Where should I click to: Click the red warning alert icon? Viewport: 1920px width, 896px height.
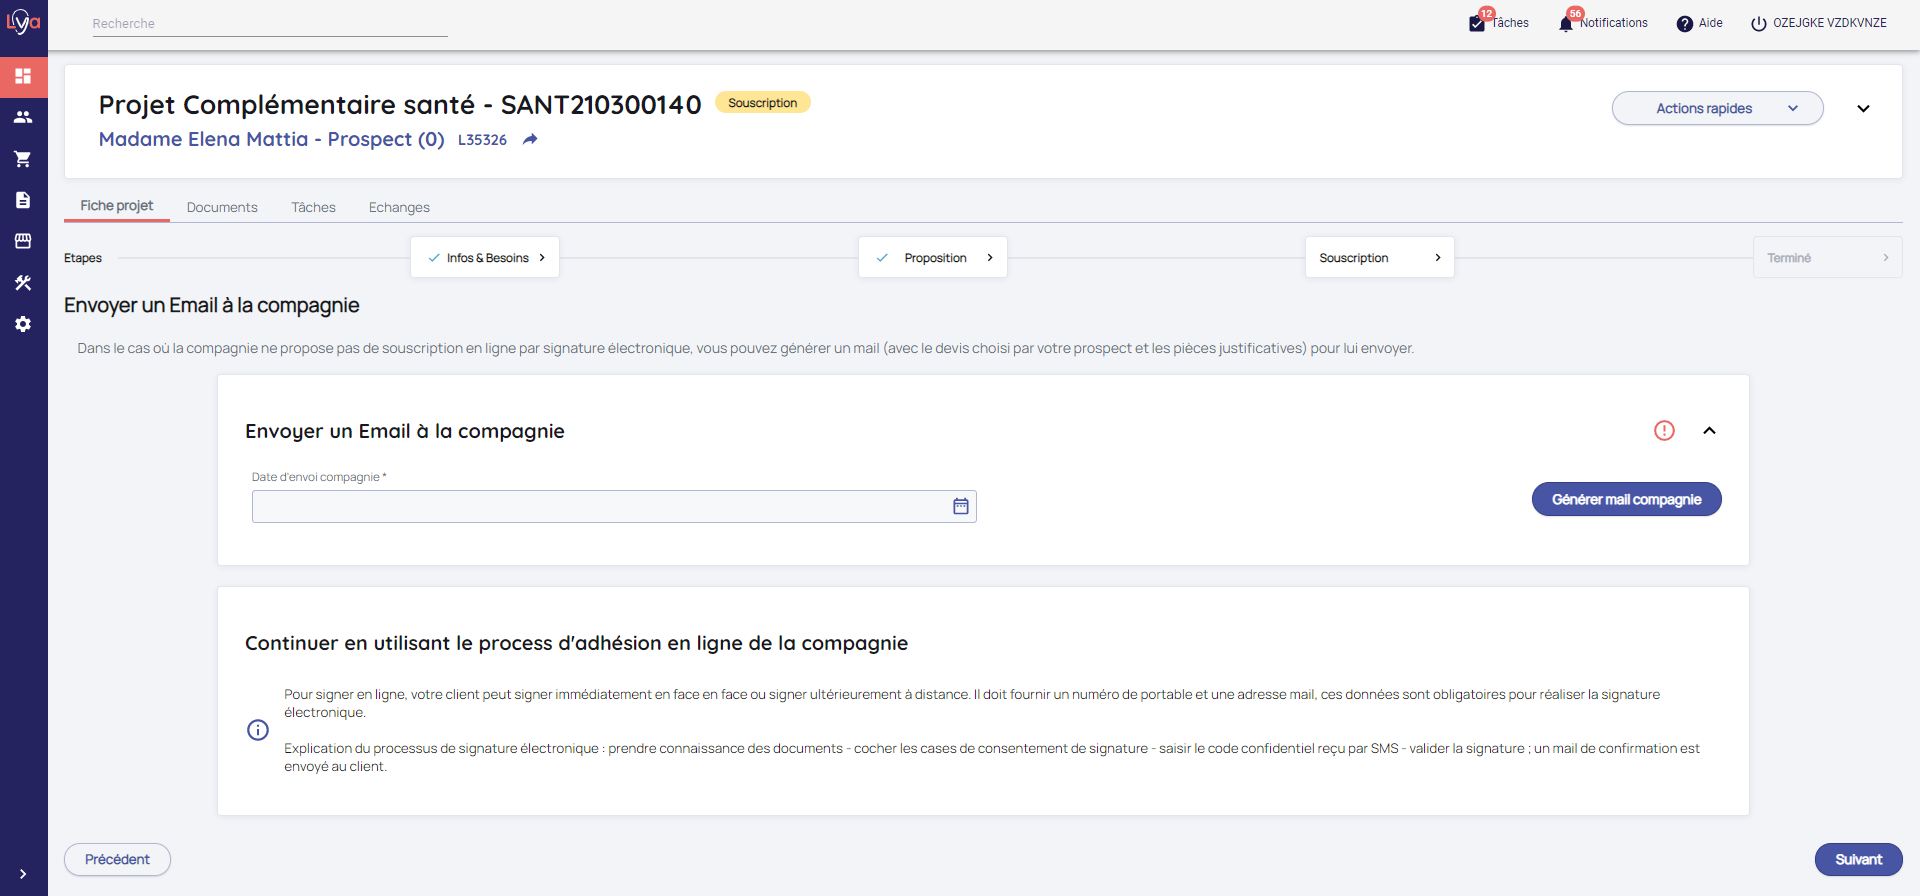1664,431
